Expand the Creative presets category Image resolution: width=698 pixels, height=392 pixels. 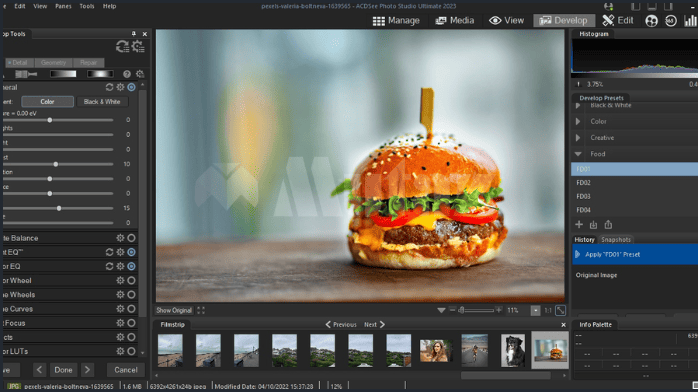click(x=578, y=138)
